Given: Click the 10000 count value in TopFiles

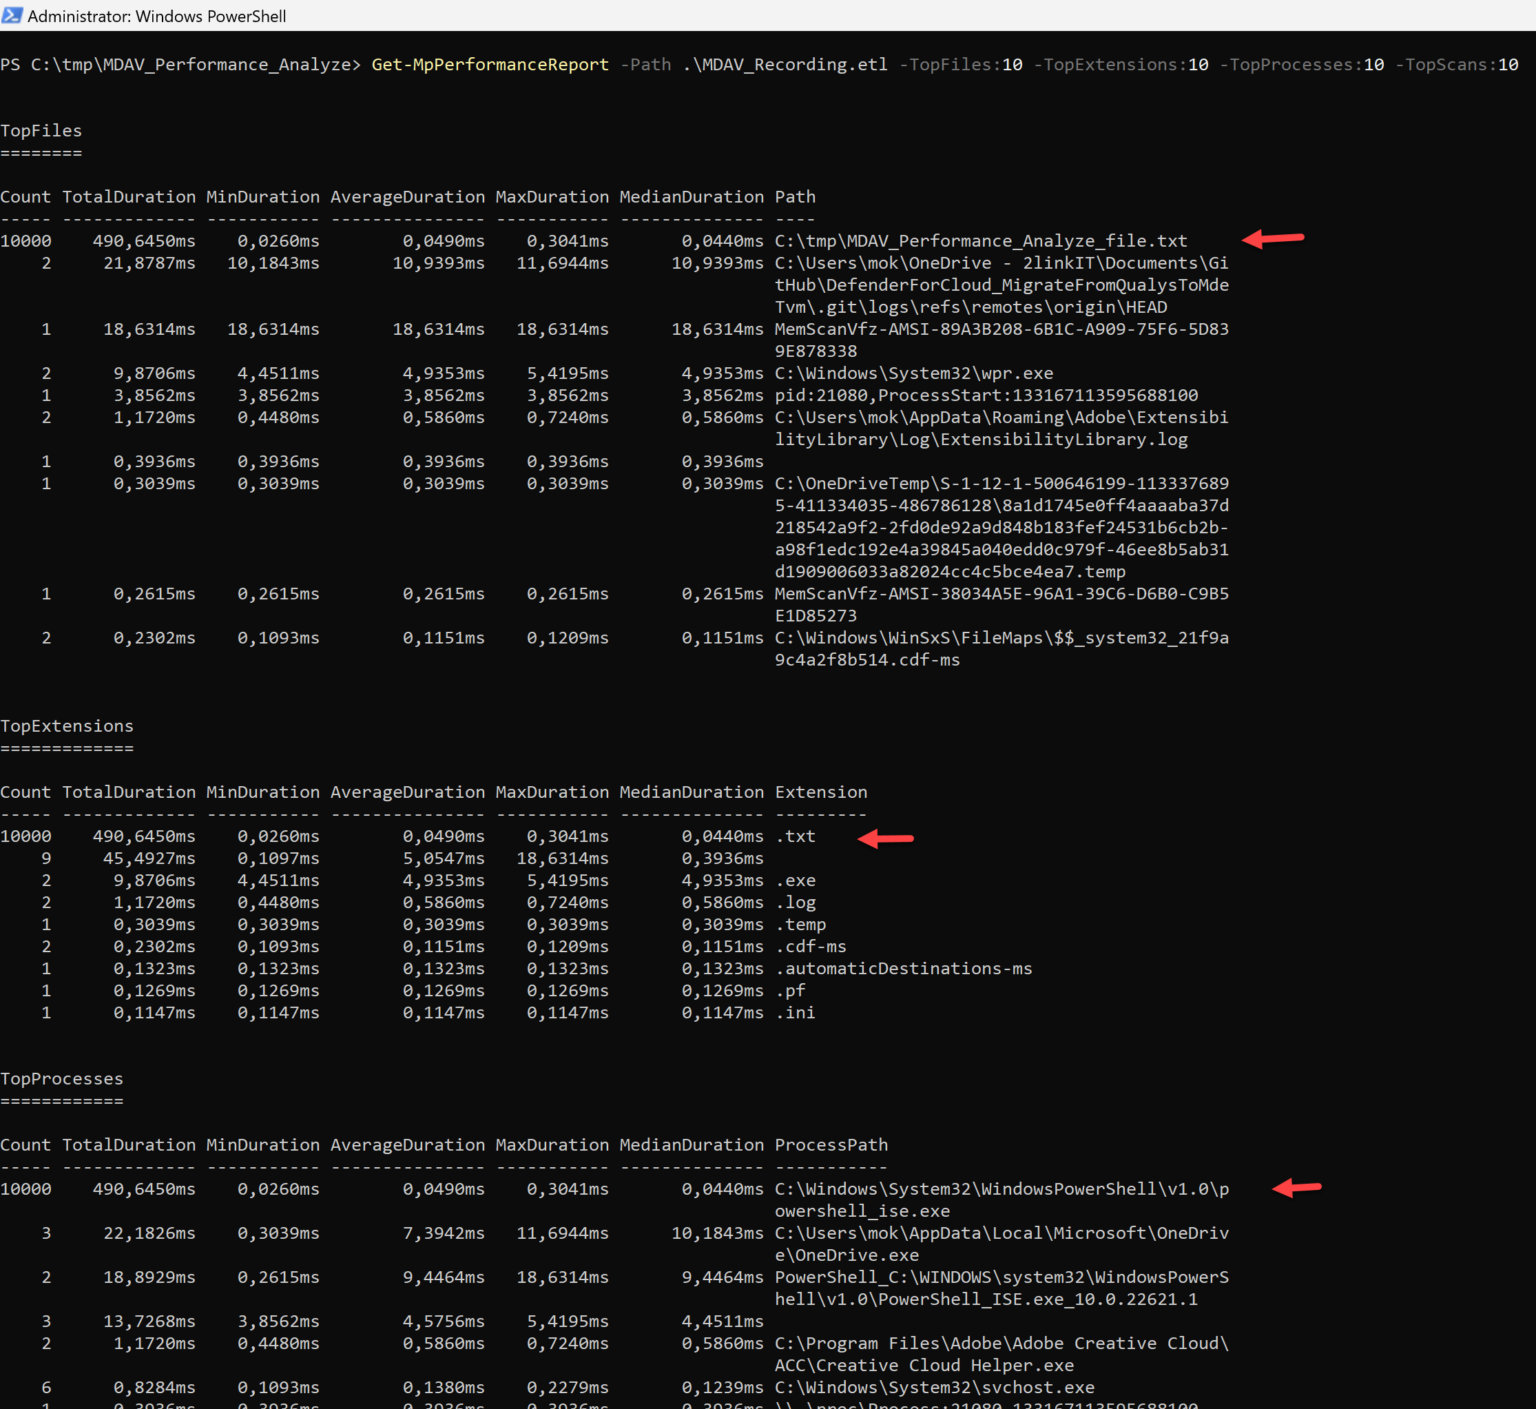Looking at the screenshot, I should tap(26, 240).
